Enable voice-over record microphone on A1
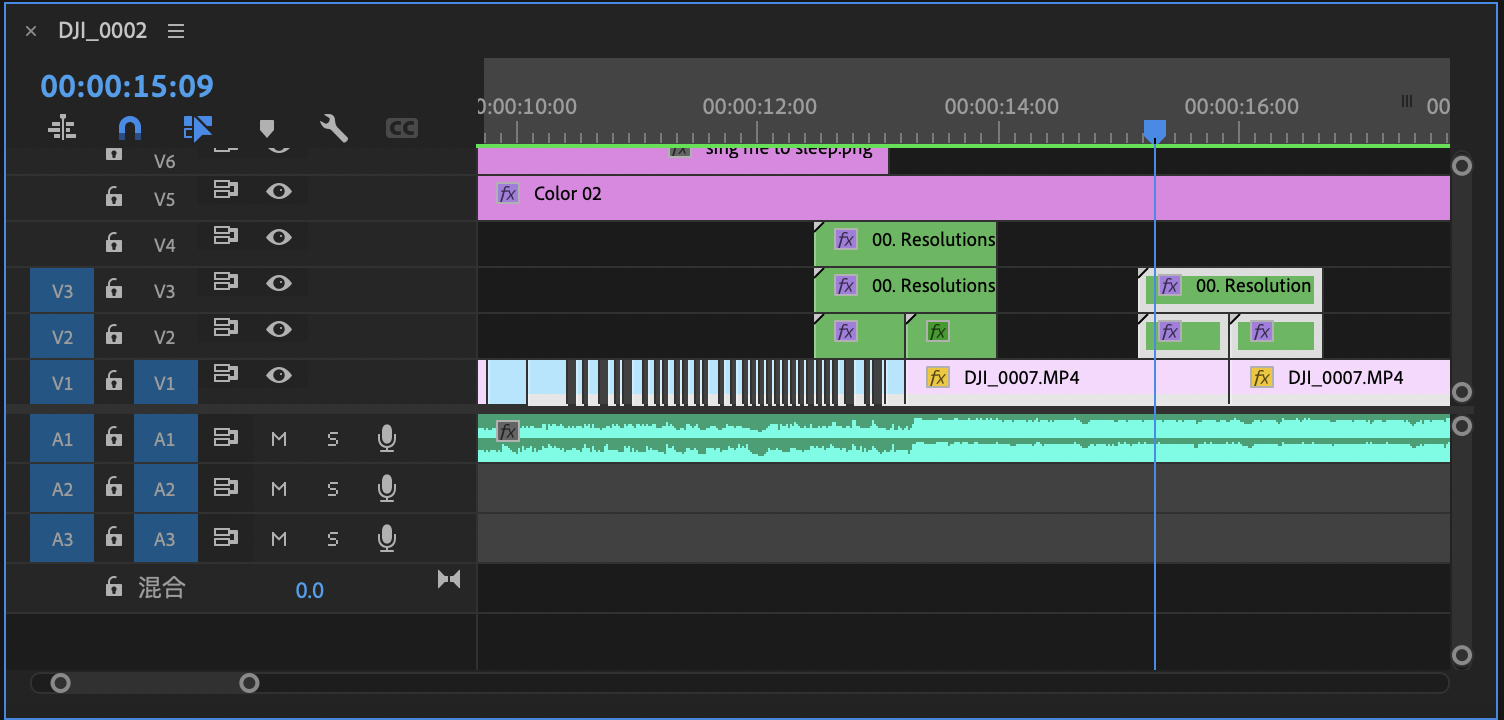The image size is (1504, 720). click(387, 438)
